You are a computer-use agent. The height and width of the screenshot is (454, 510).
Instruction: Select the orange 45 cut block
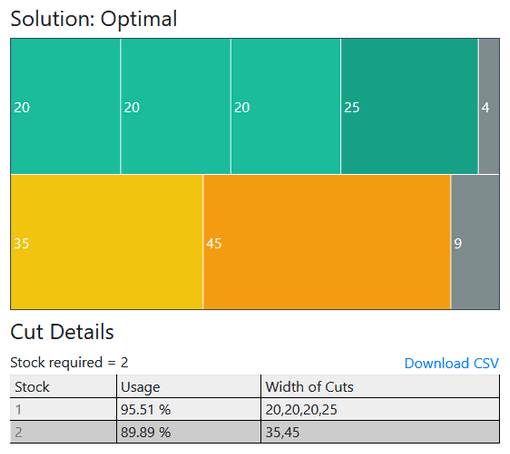[327, 242]
